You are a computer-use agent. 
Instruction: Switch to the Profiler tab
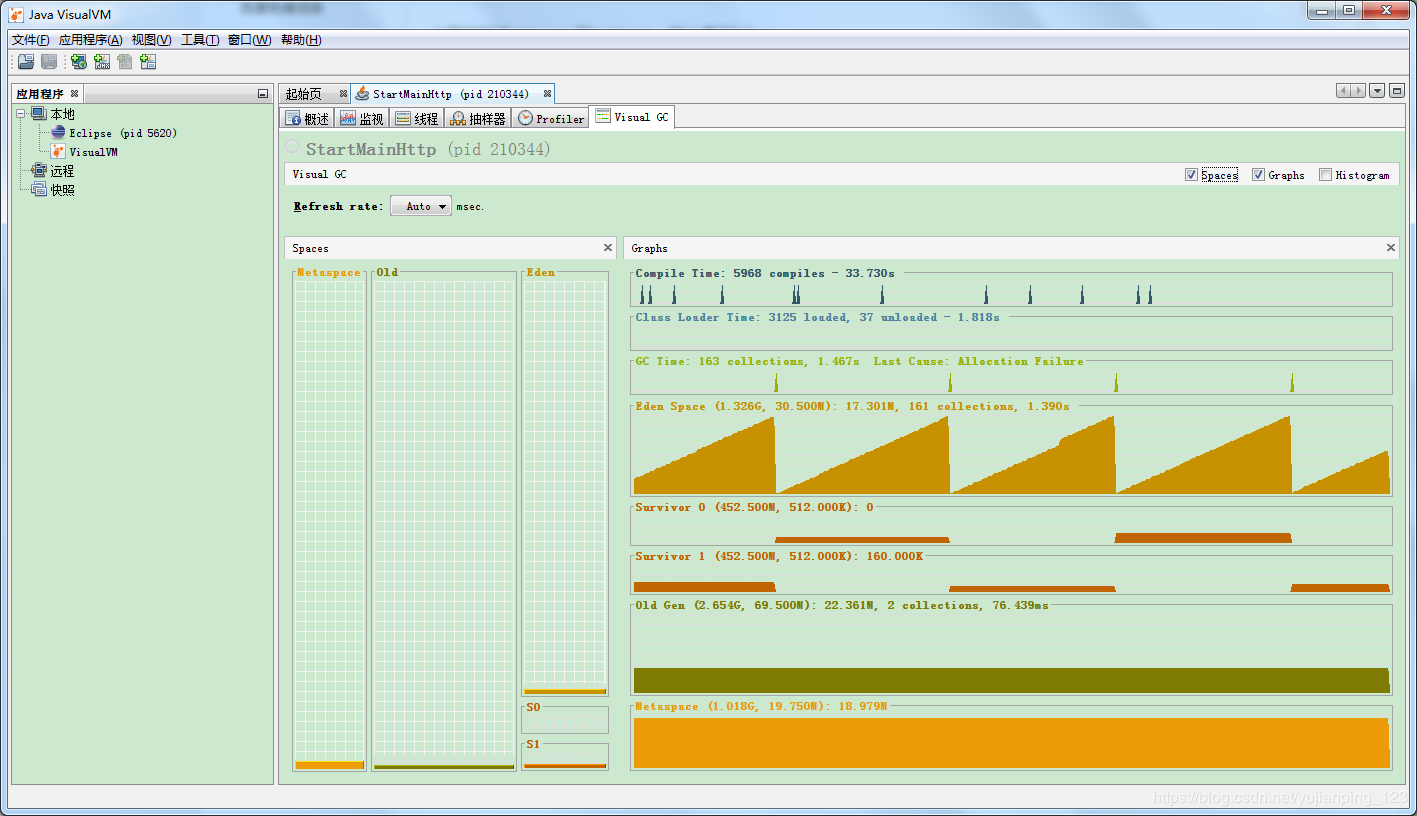point(551,118)
